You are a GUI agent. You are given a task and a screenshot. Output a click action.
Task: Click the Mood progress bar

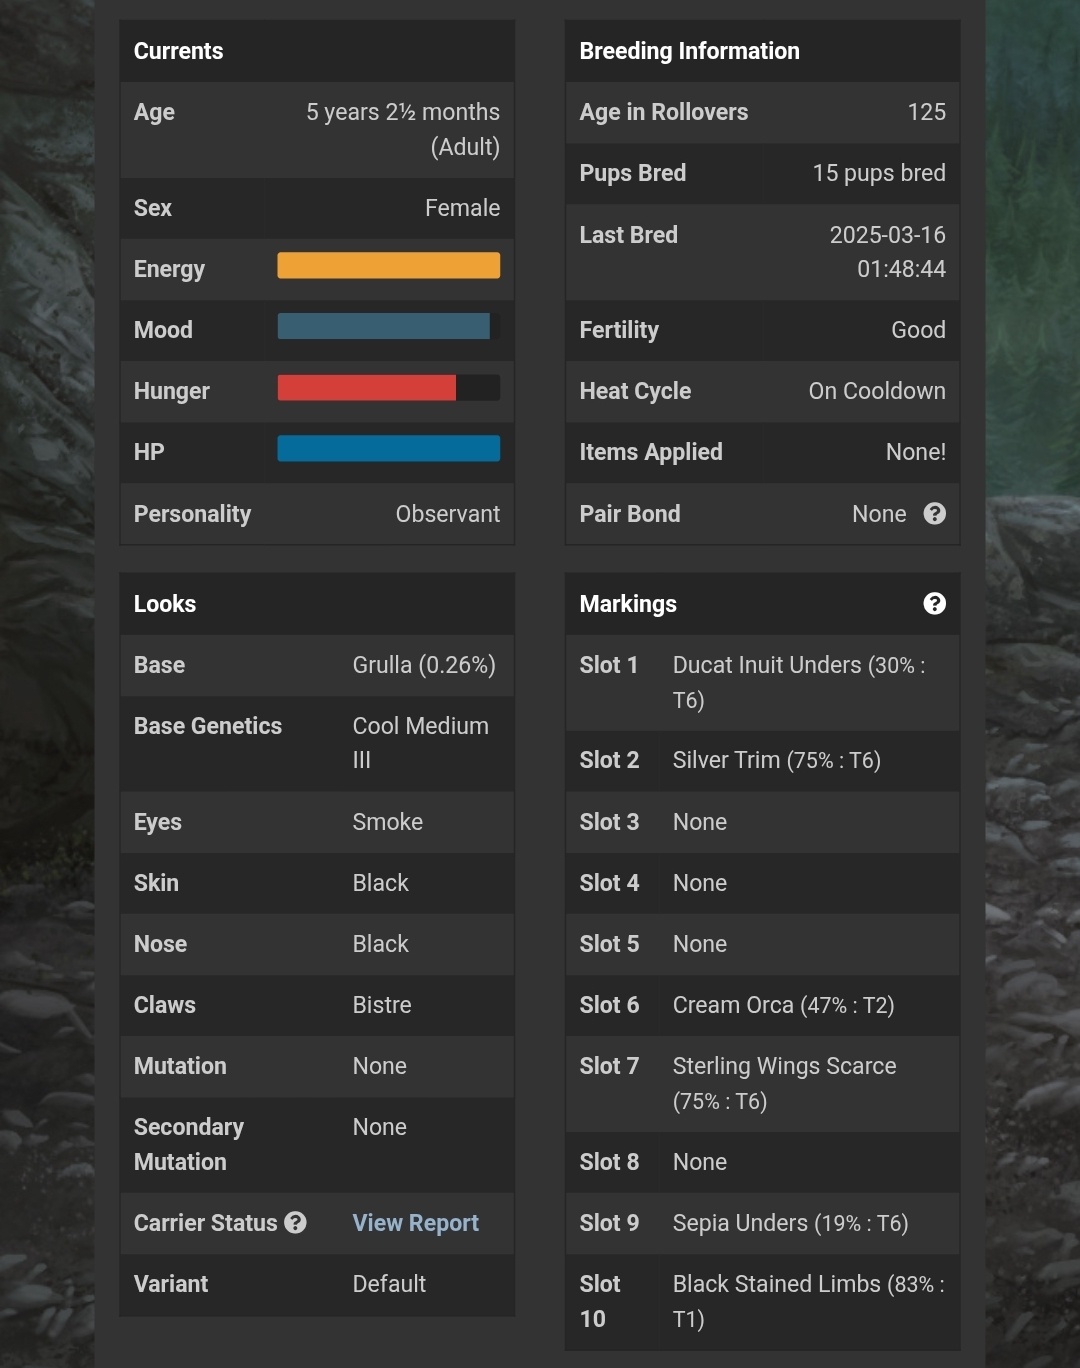[388, 327]
